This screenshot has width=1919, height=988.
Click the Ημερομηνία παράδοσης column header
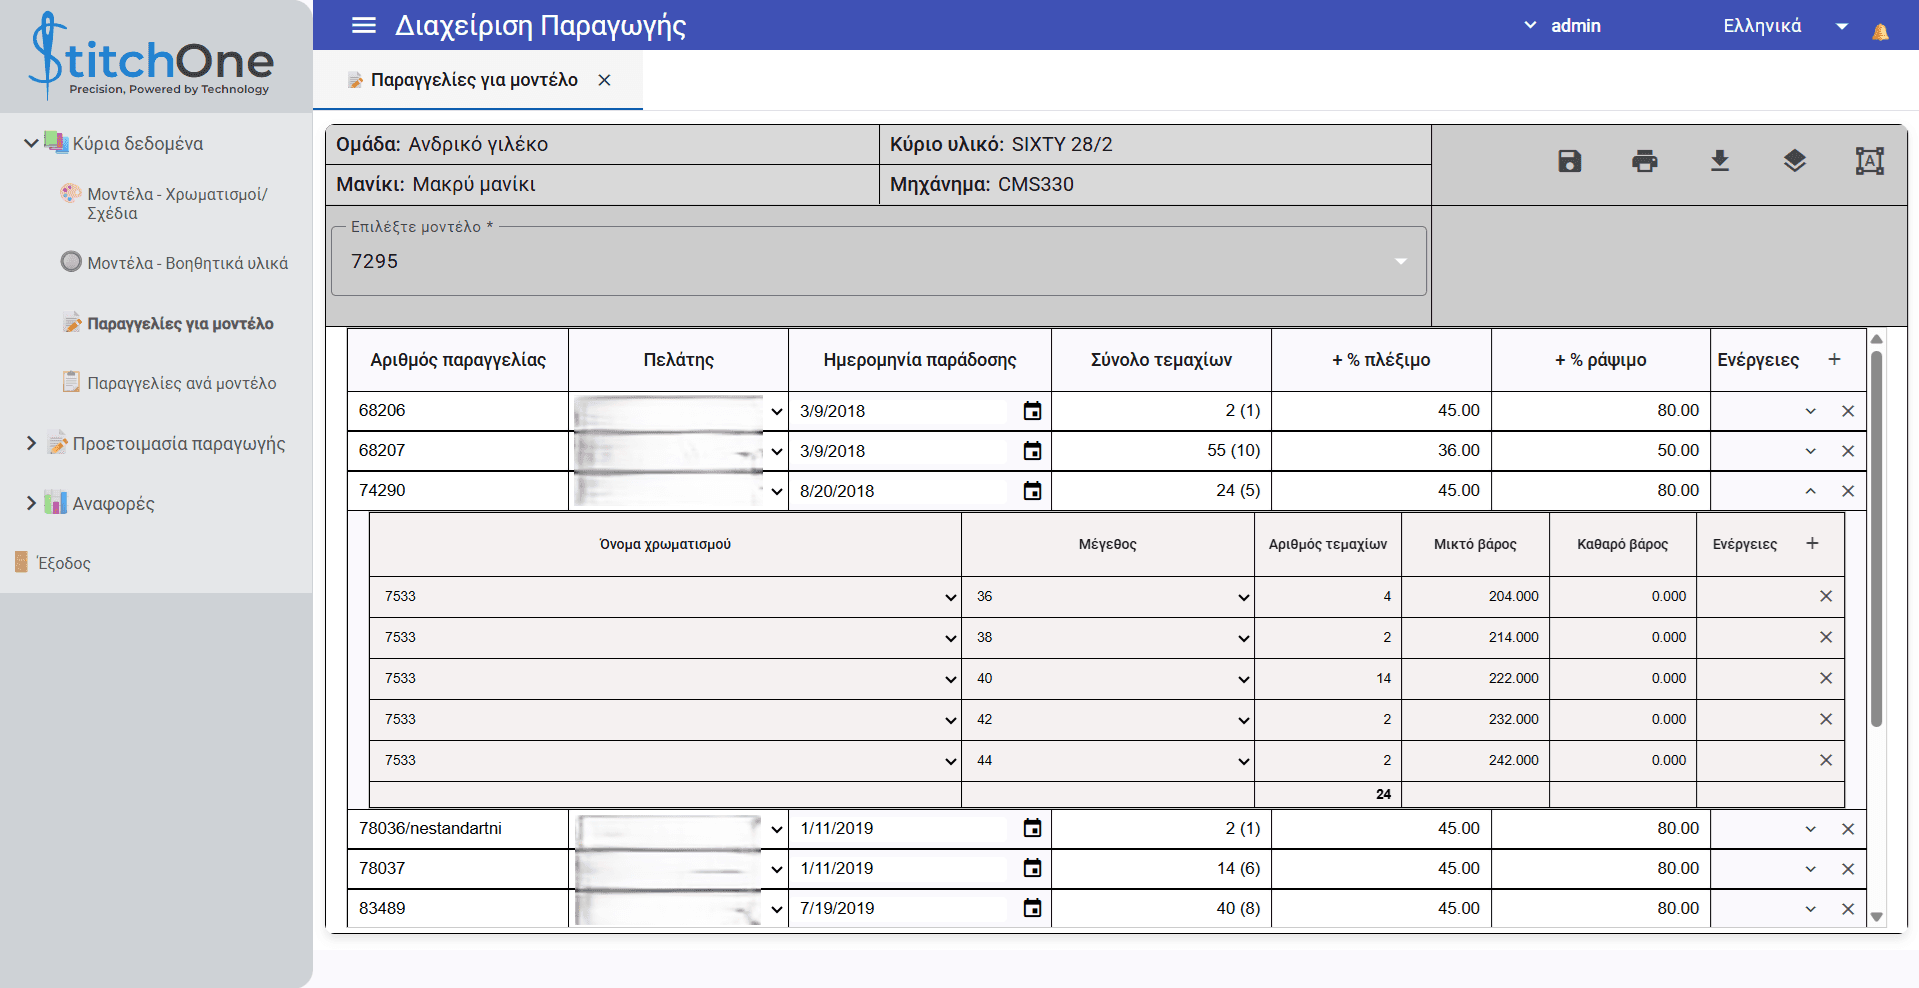[x=920, y=360]
